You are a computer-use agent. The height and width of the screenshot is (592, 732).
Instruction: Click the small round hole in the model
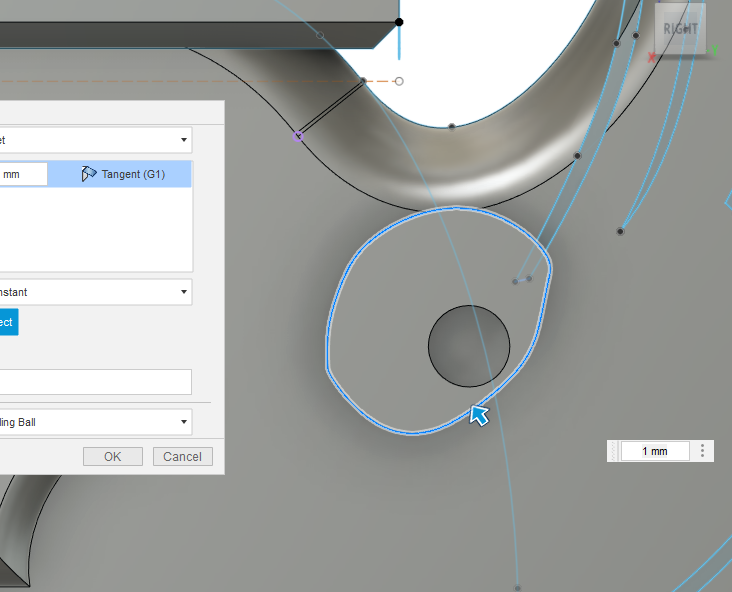click(469, 346)
